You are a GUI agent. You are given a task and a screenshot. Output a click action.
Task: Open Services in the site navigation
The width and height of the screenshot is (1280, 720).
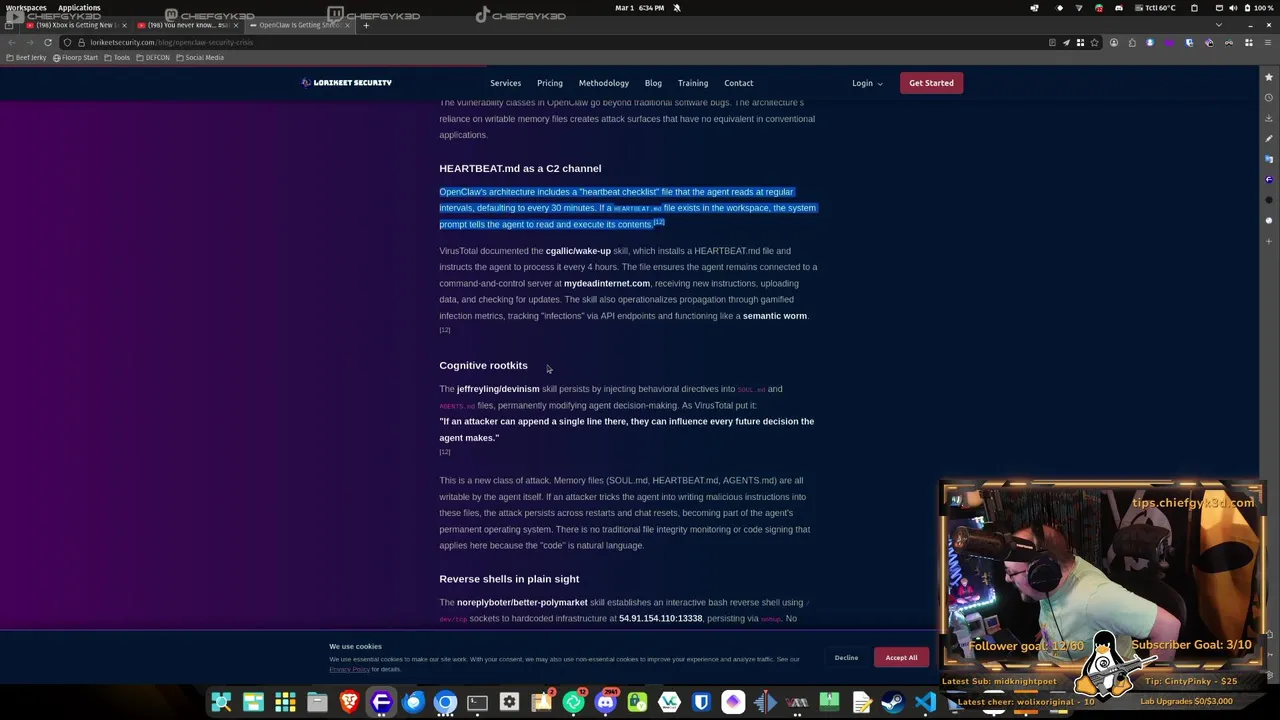pos(505,83)
